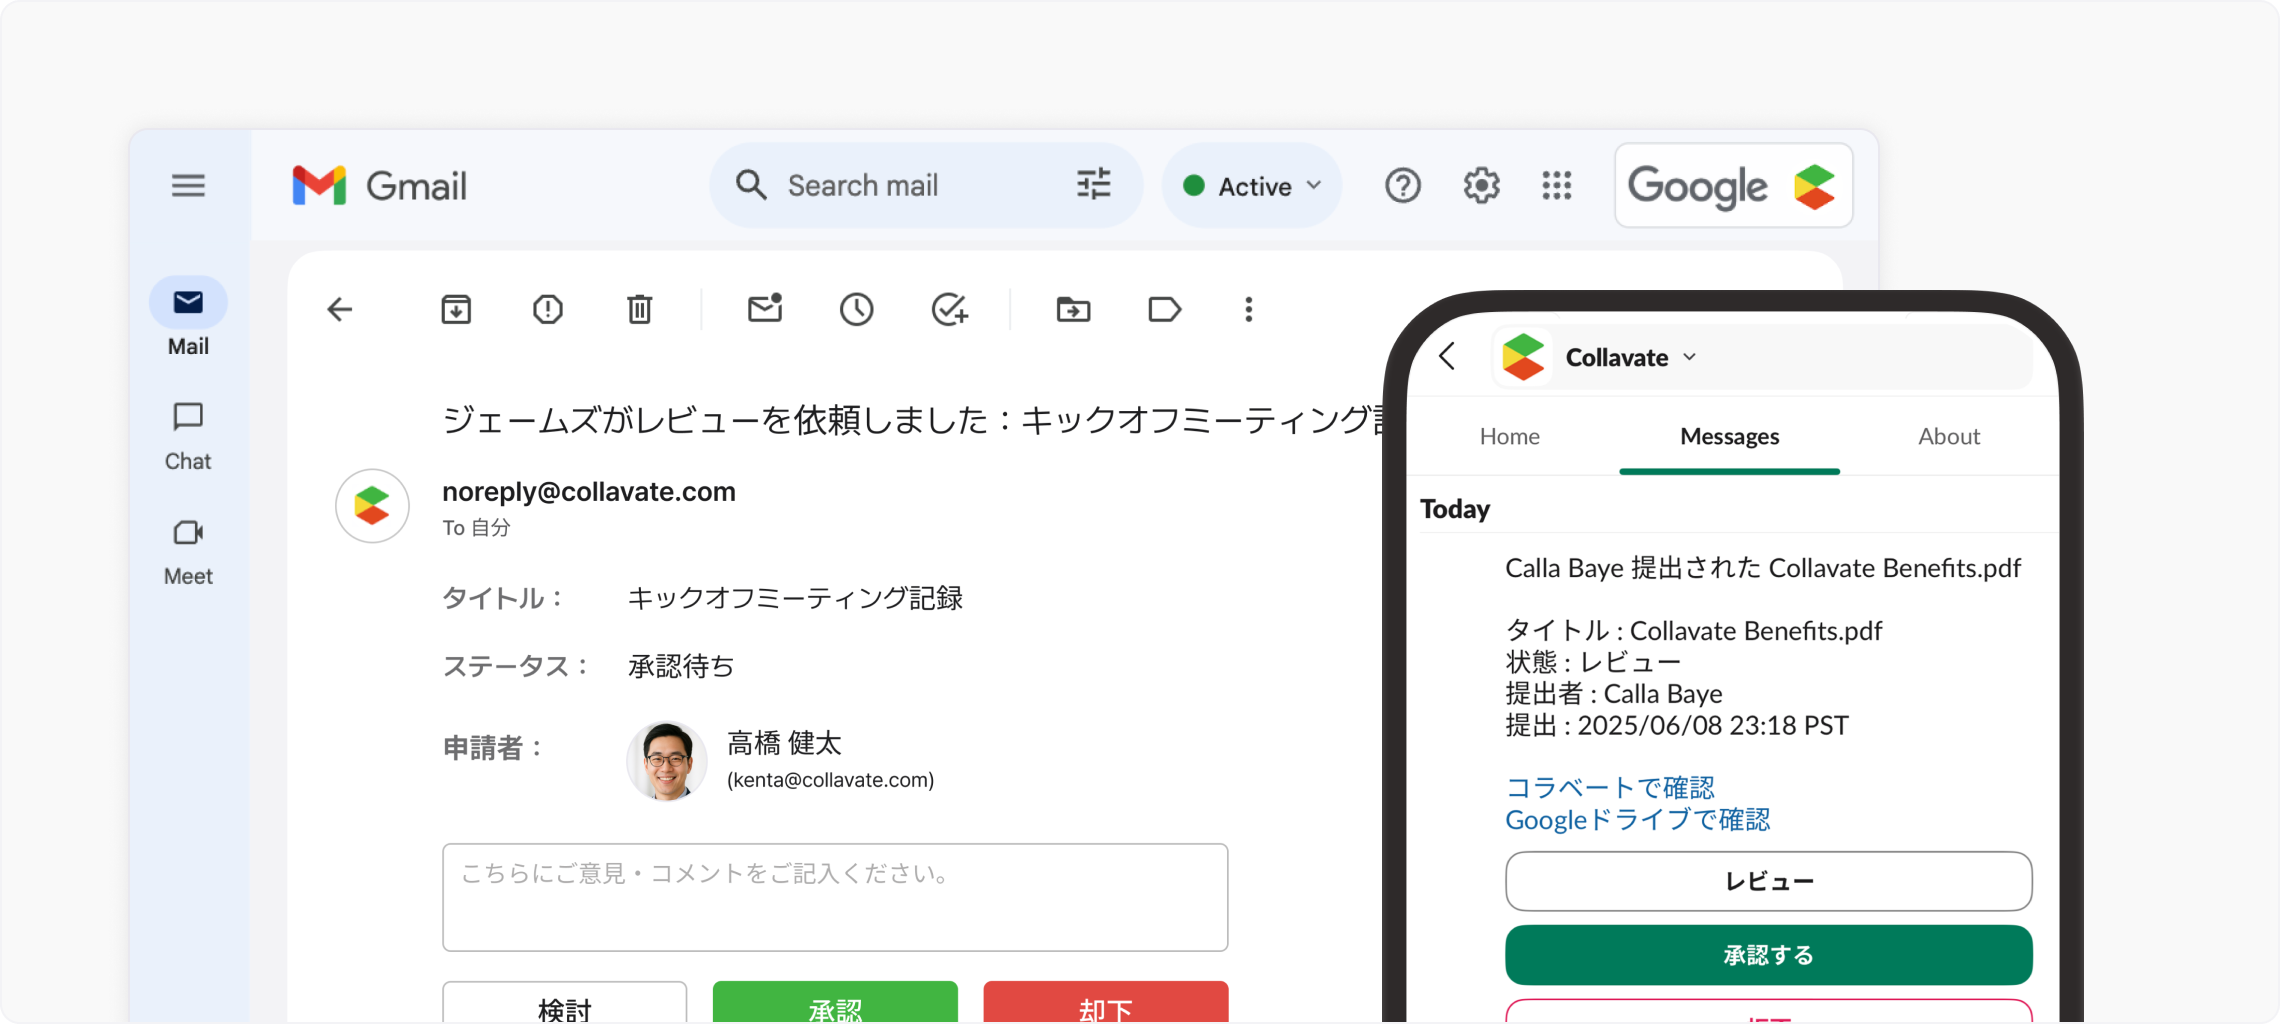The width and height of the screenshot is (2280, 1025).
Task: Click the Gmail logo
Action: [x=379, y=186]
